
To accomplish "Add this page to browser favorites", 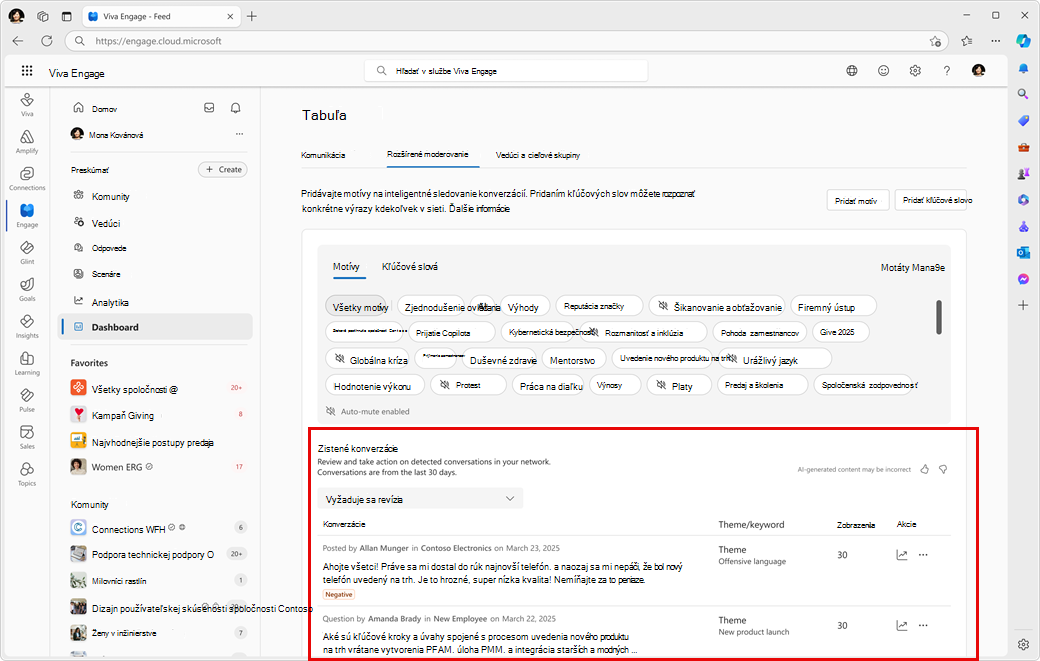I will click(x=935, y=41).
